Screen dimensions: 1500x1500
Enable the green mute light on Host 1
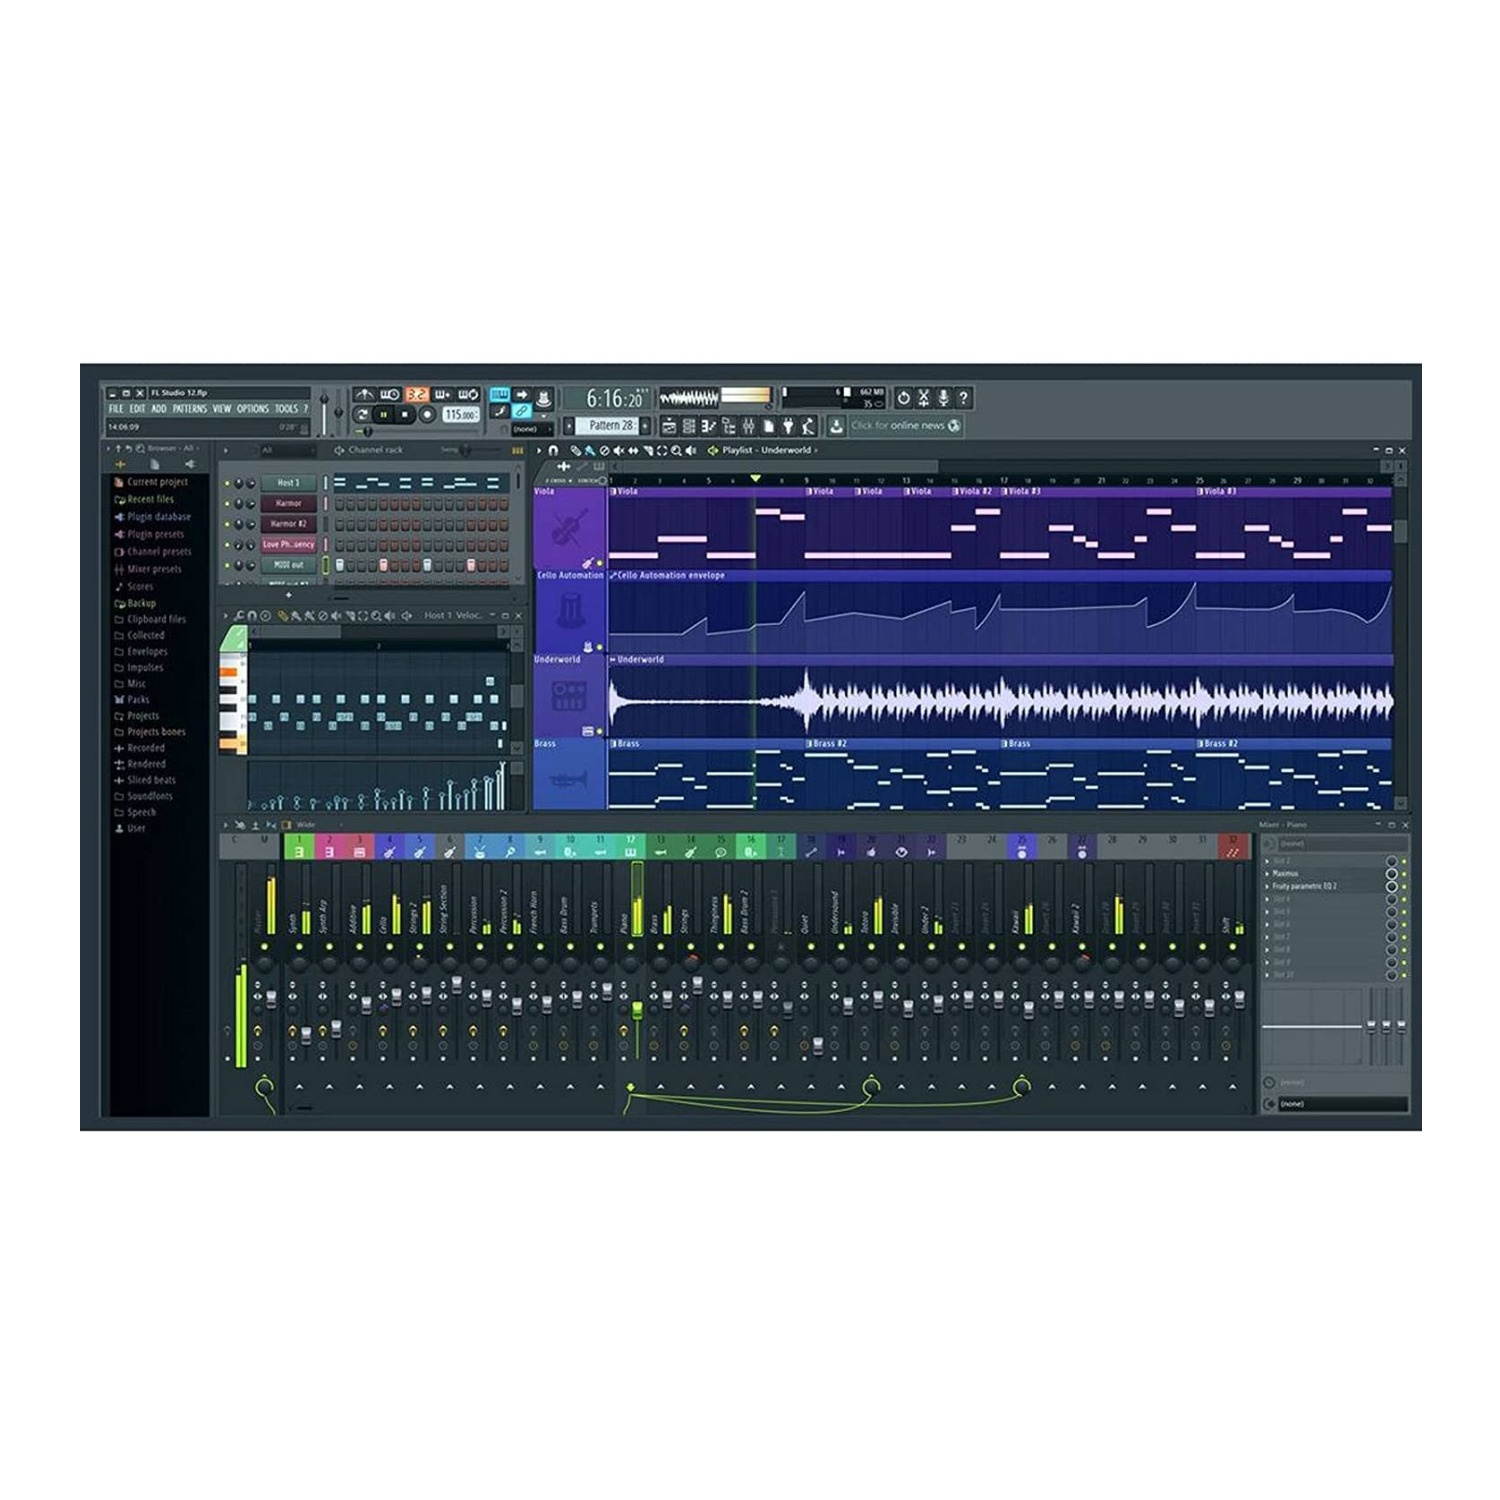click(227, 484)
